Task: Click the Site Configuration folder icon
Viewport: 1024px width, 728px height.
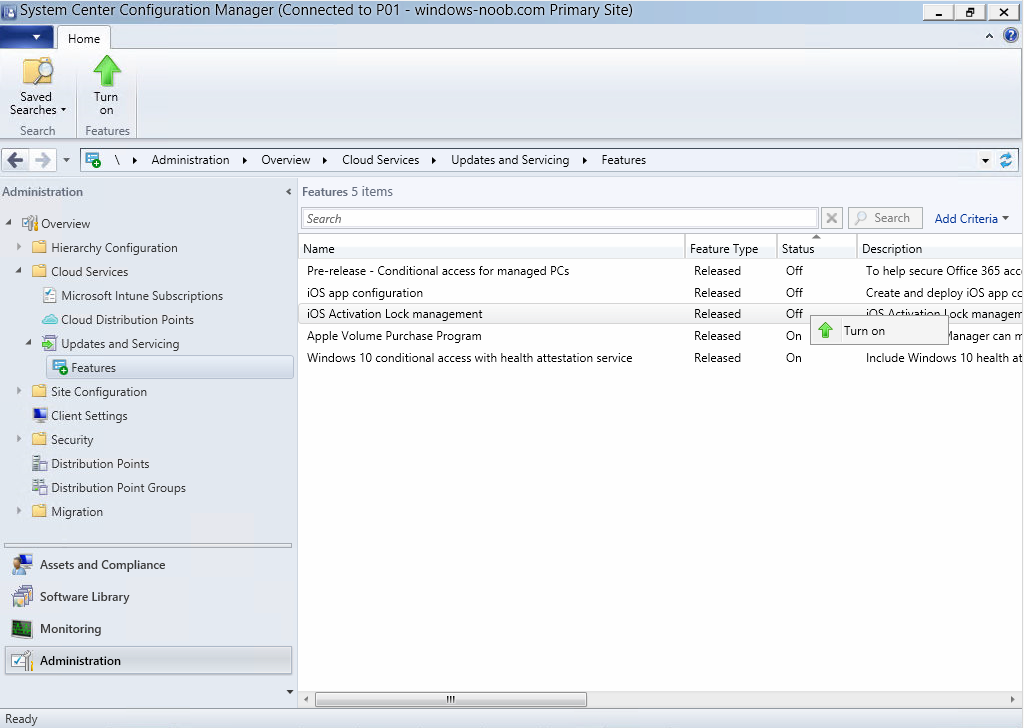Action: point(39,391)
